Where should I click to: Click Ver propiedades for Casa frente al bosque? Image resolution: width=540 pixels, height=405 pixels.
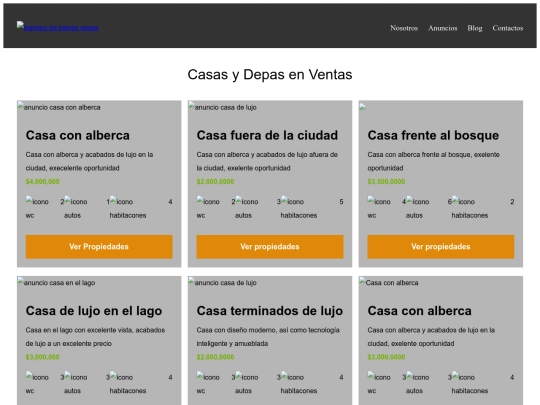click(x=441, y=247)
